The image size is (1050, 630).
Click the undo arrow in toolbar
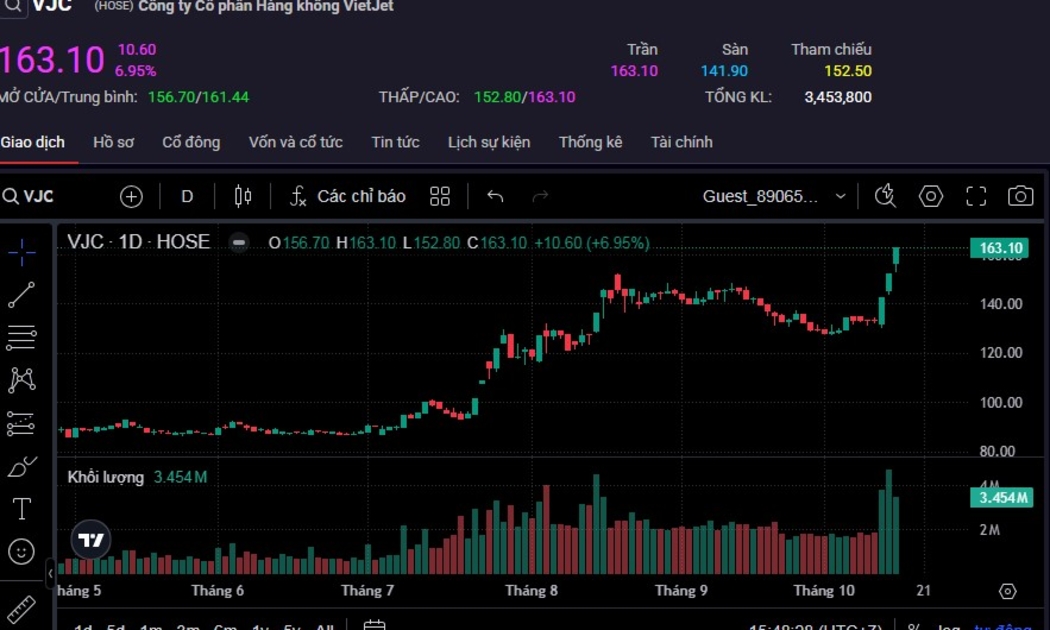click(x=495, y=196)
